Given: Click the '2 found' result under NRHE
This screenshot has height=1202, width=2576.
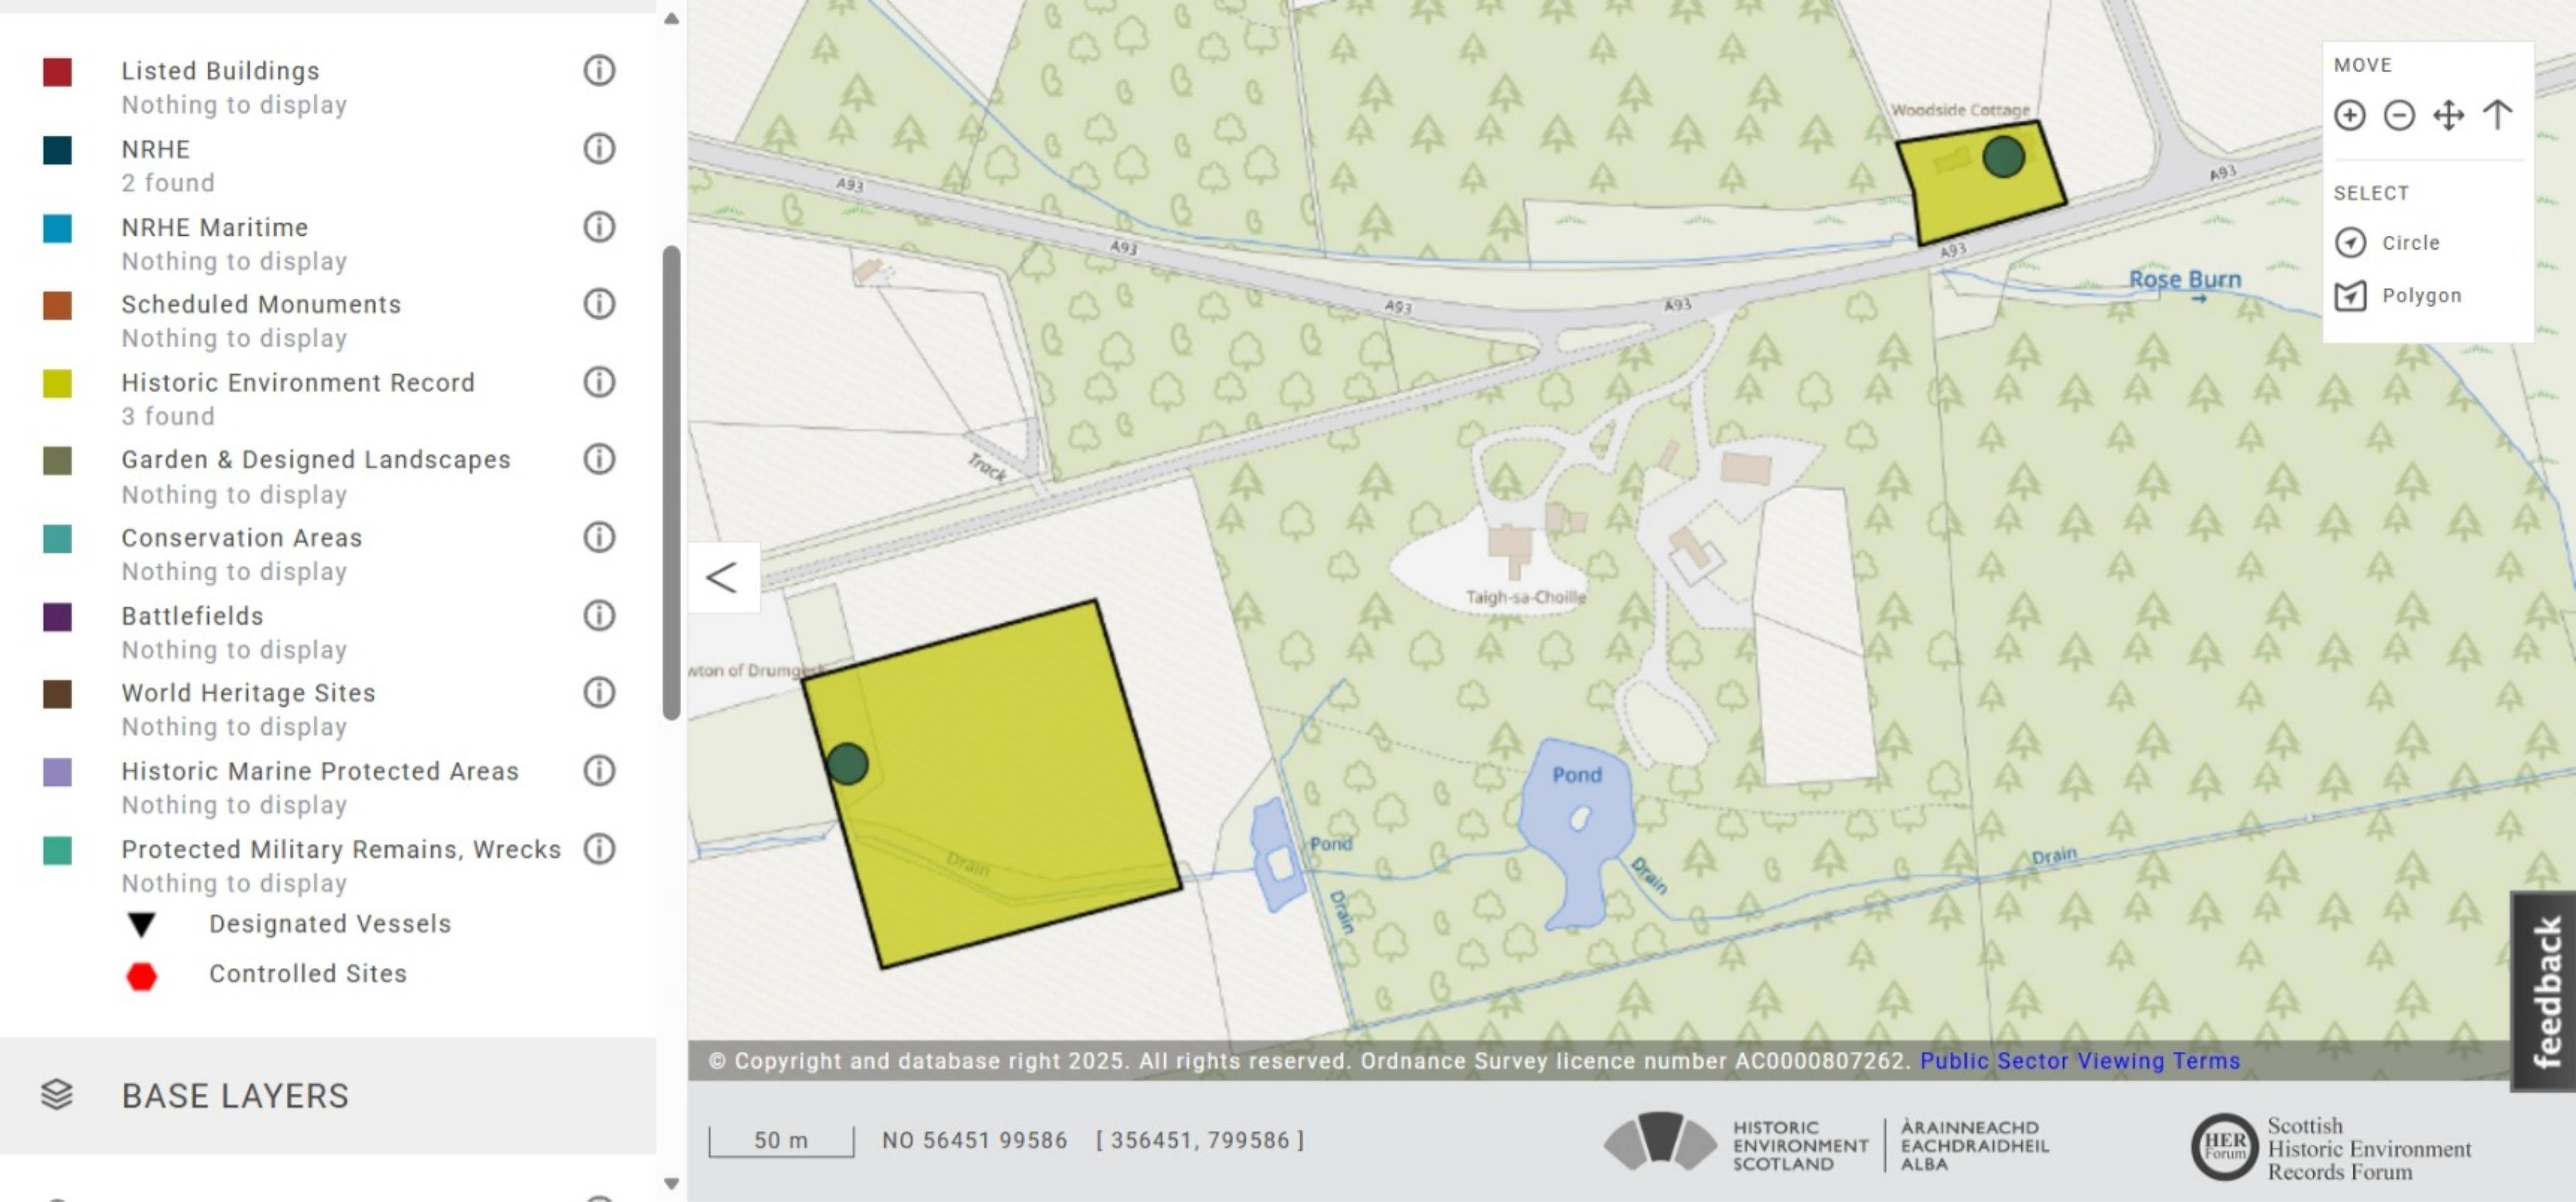Looking at the screenshot, I should click(x=168, y=183).
